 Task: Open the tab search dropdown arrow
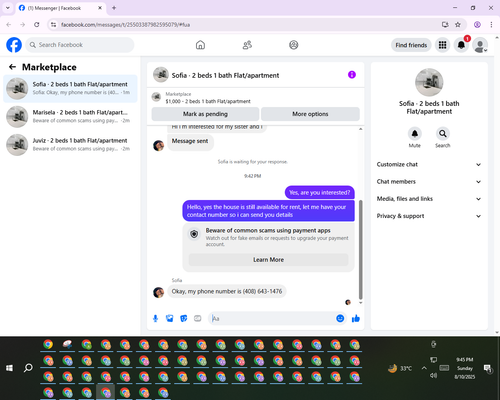[8, 8]
